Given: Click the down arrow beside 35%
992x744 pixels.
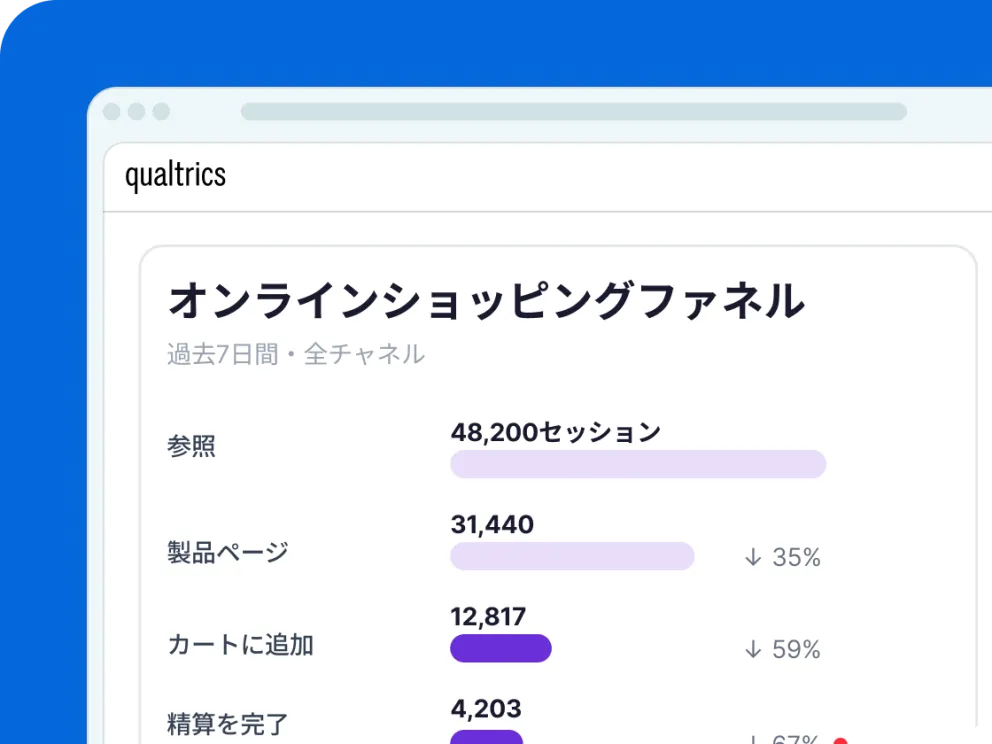Looking at the screenshot, I should pos(753,557).
